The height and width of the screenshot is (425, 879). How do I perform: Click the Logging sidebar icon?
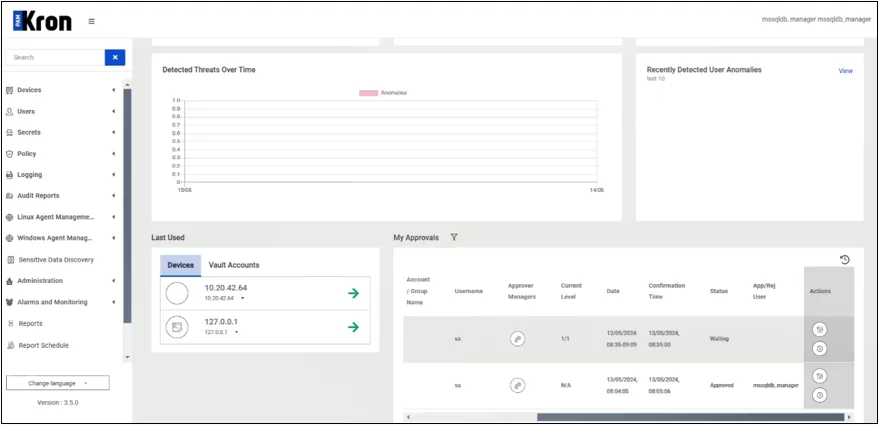(10, 174)
